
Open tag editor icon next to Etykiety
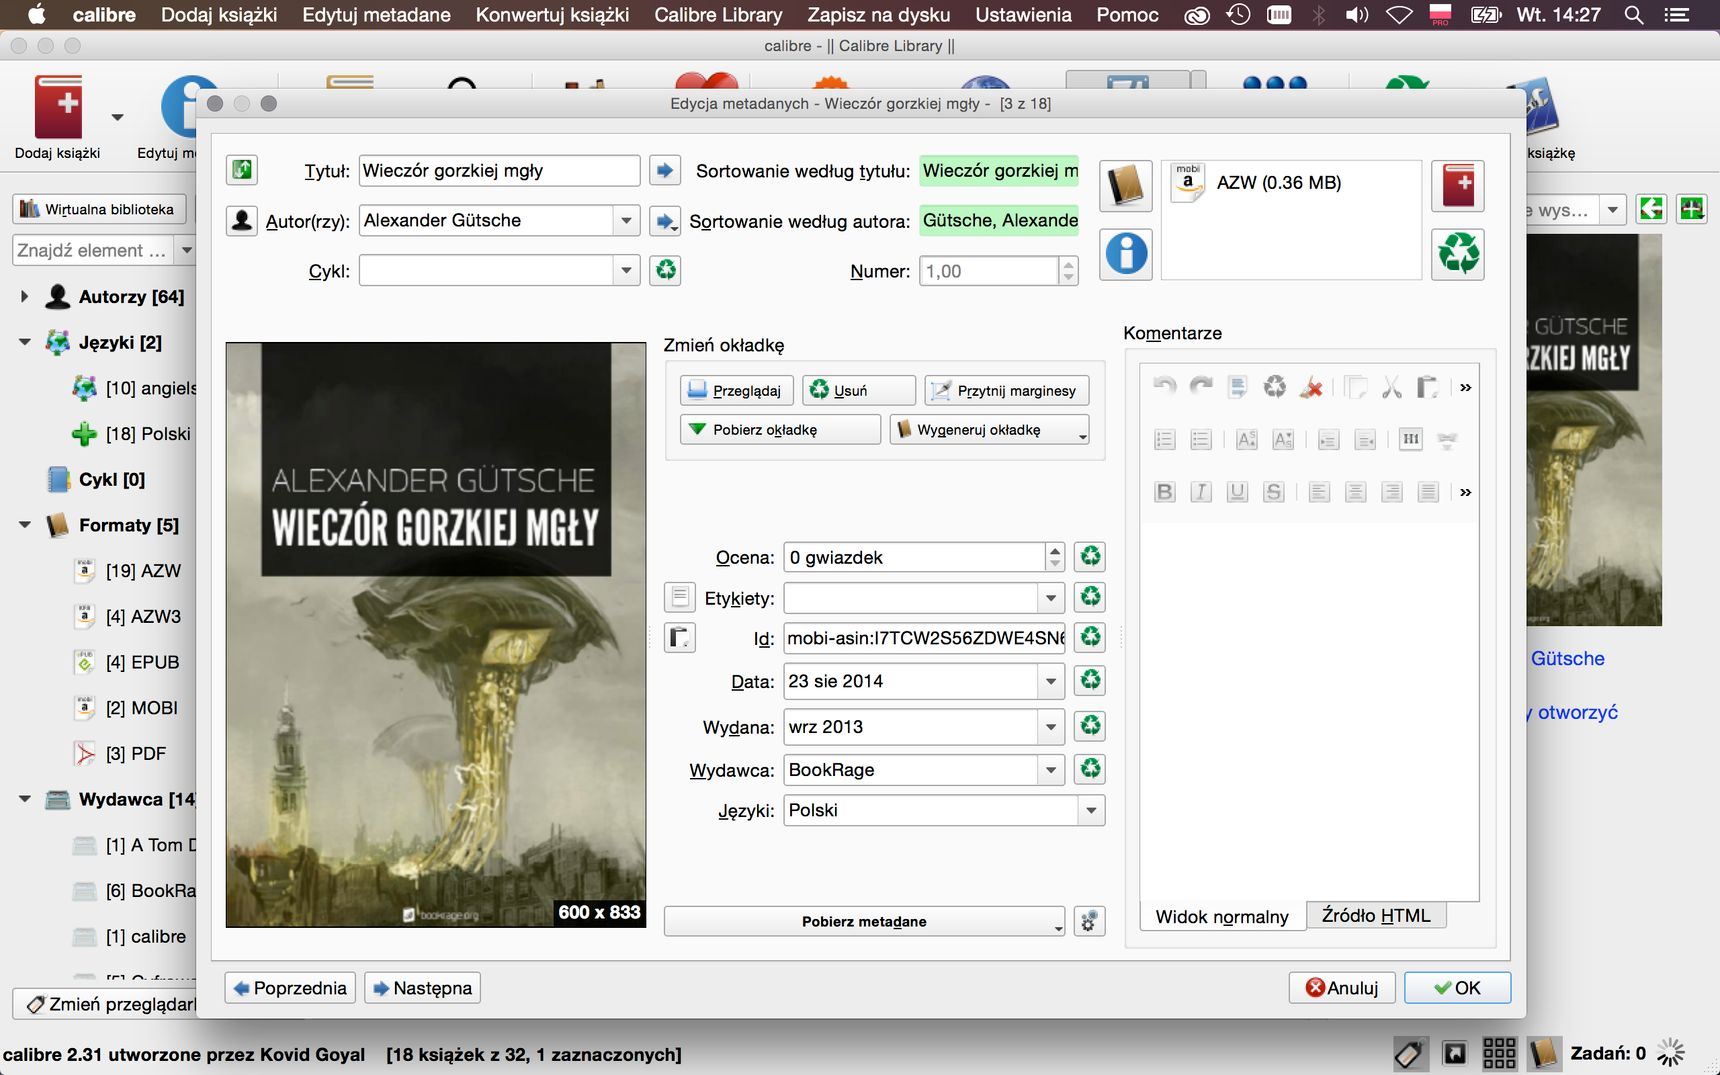pyautogui.click(x=680, y=597)
